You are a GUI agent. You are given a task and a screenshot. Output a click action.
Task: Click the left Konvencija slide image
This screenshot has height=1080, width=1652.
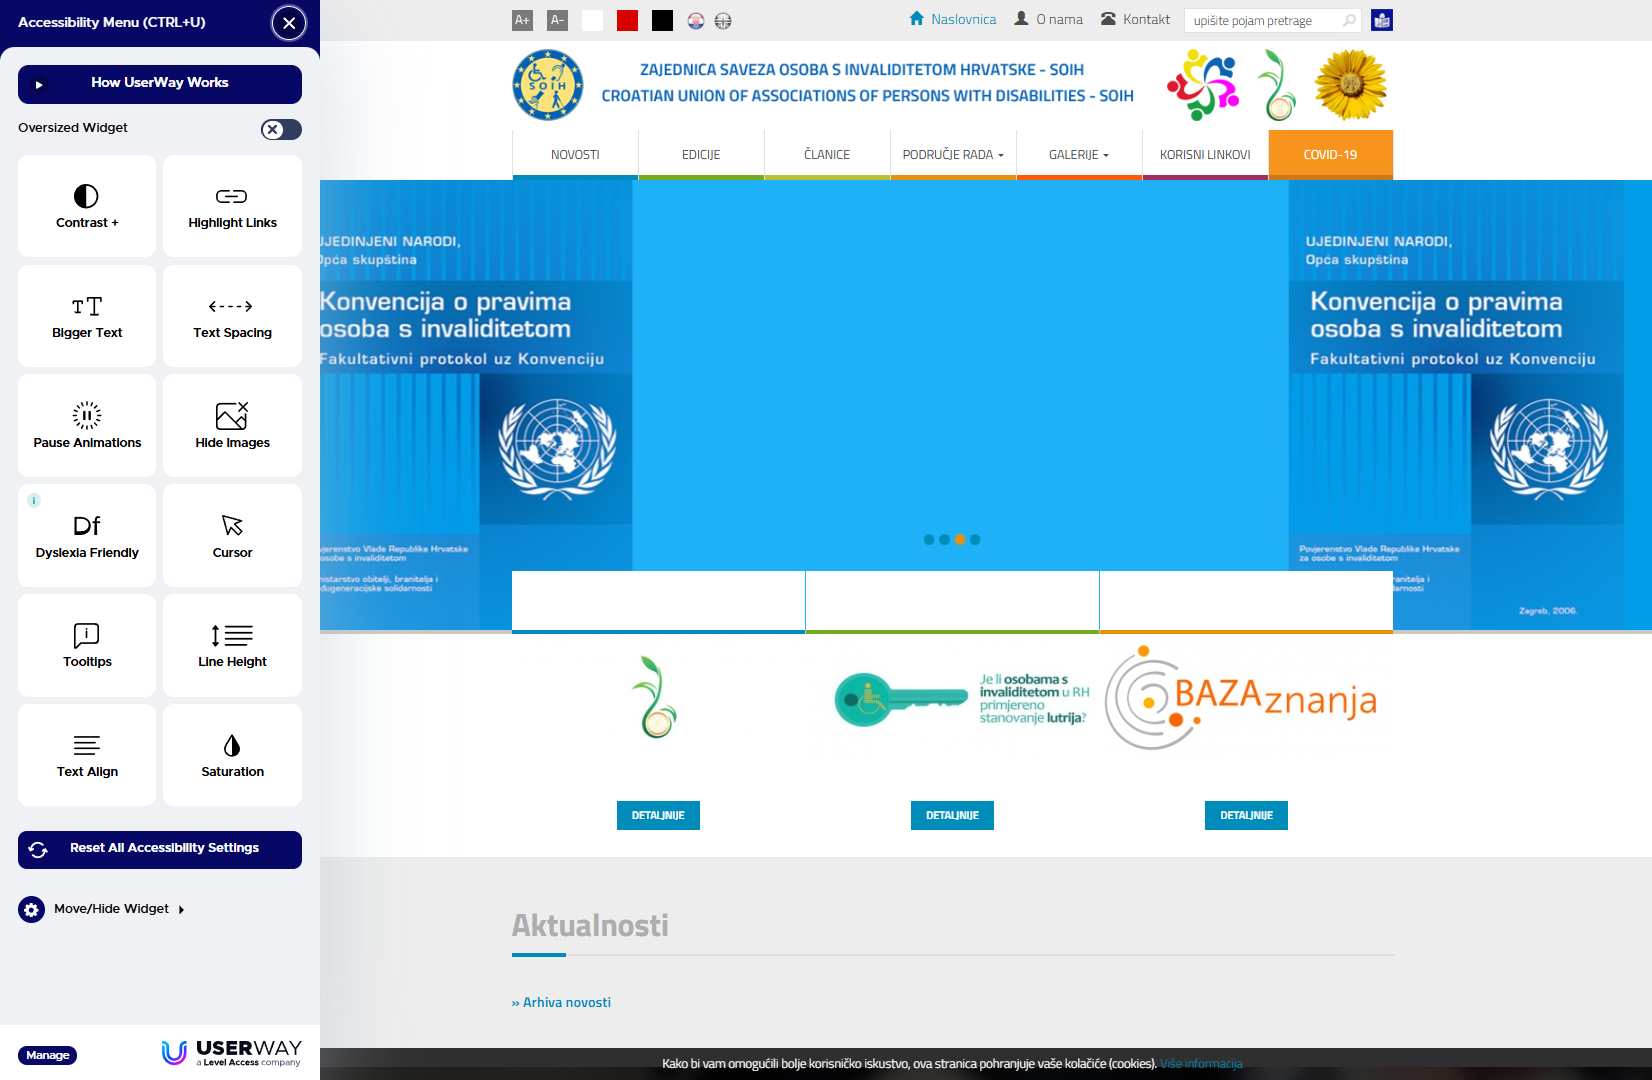point(476,405)
